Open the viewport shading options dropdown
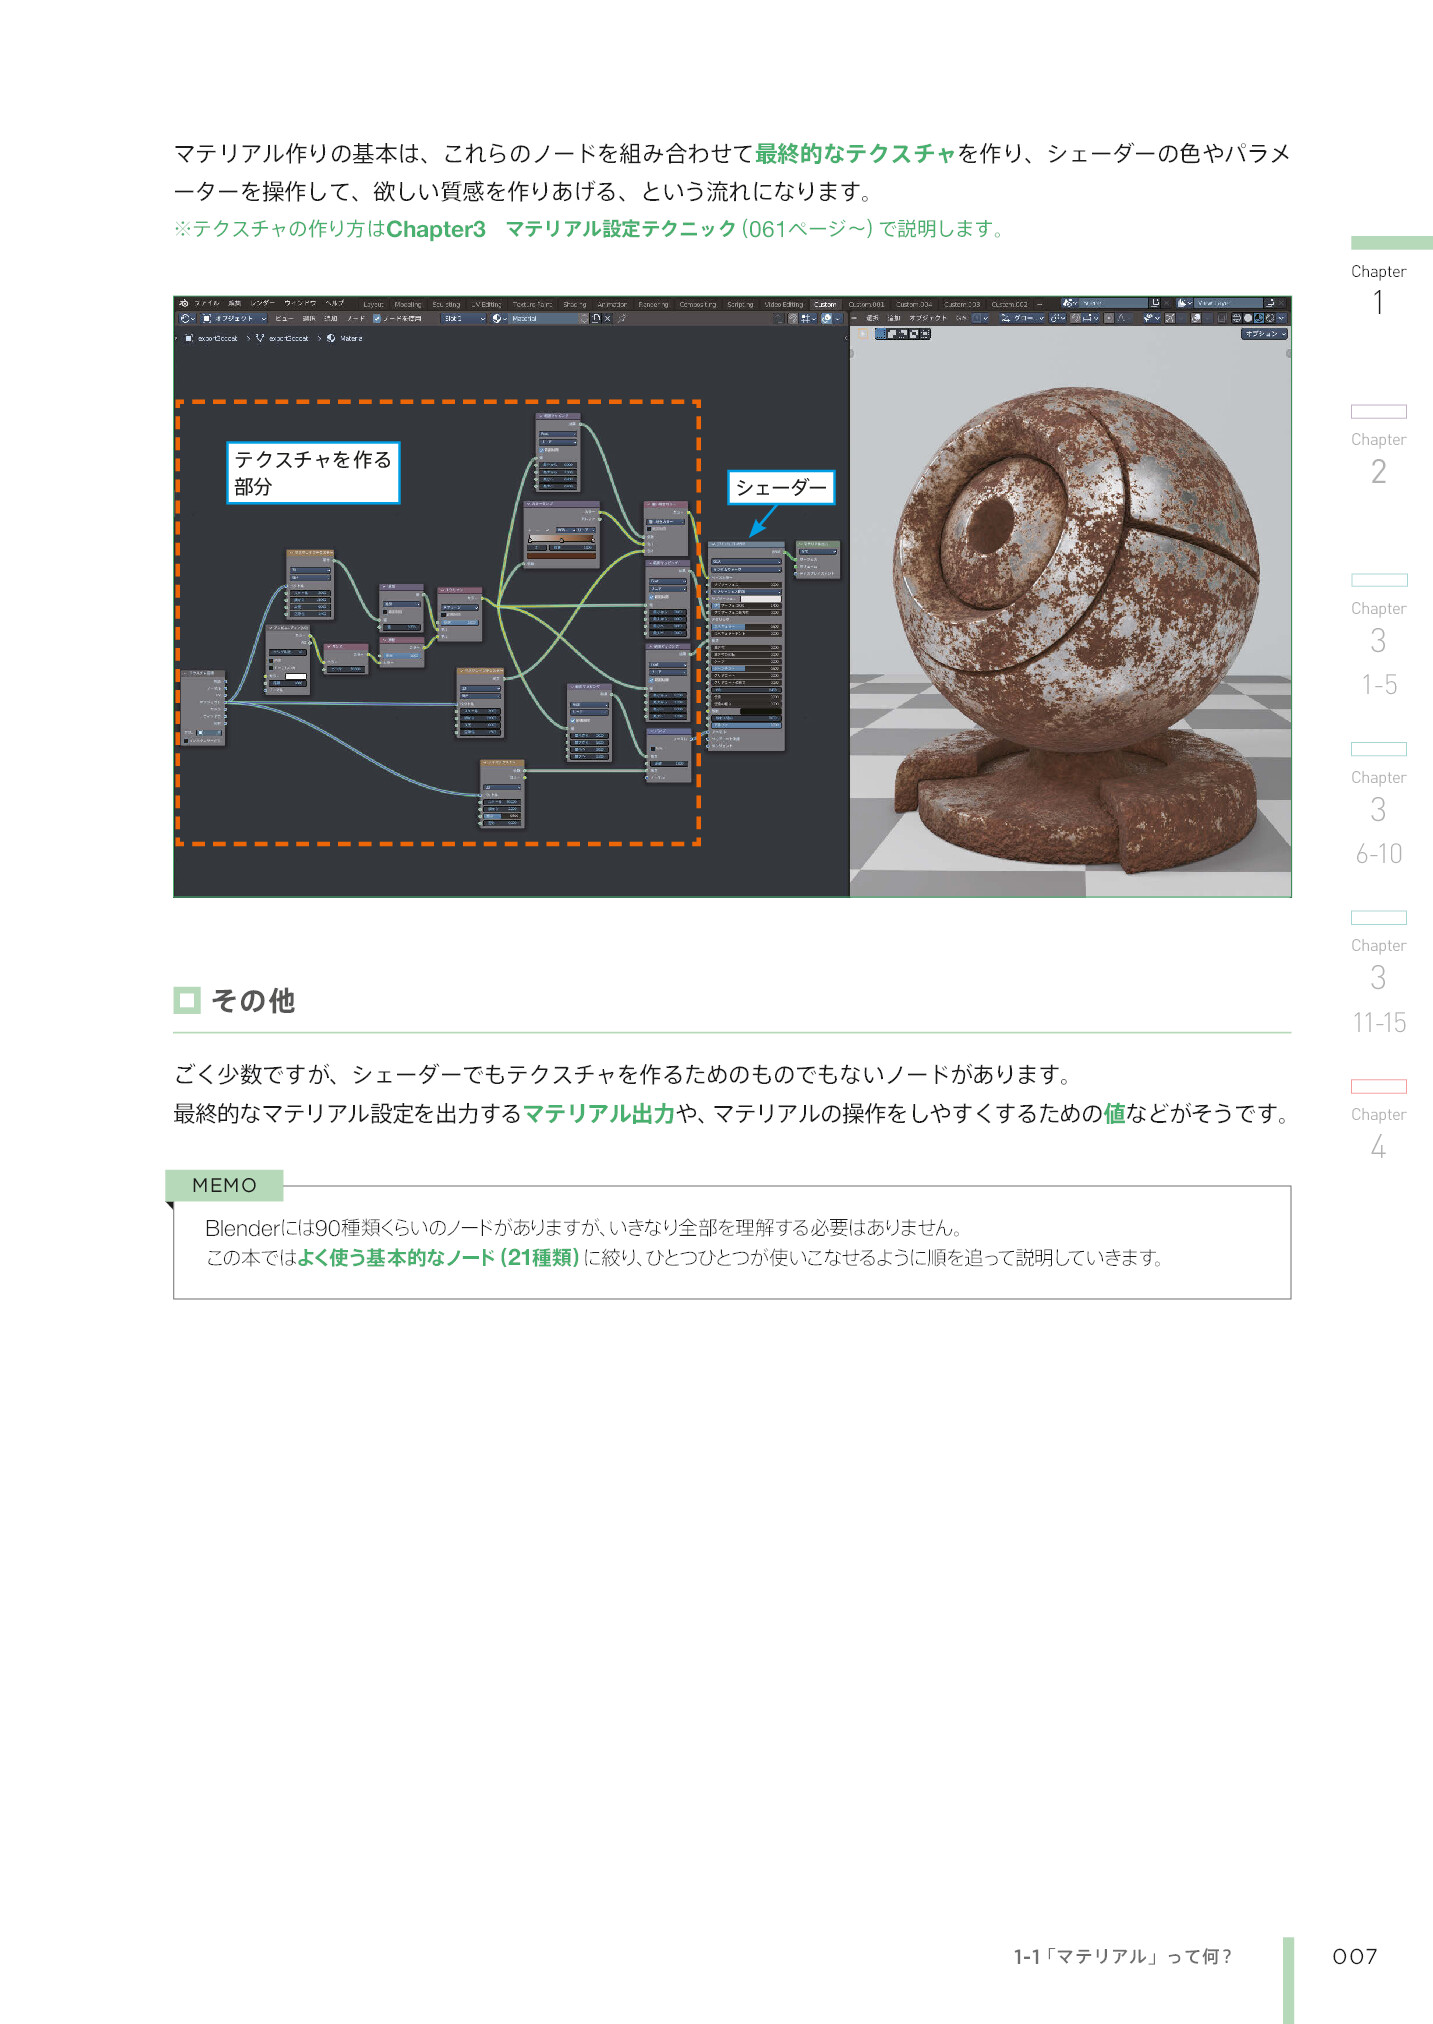The width and height of the screenshot is (1433, 2024). [1281, 318]
